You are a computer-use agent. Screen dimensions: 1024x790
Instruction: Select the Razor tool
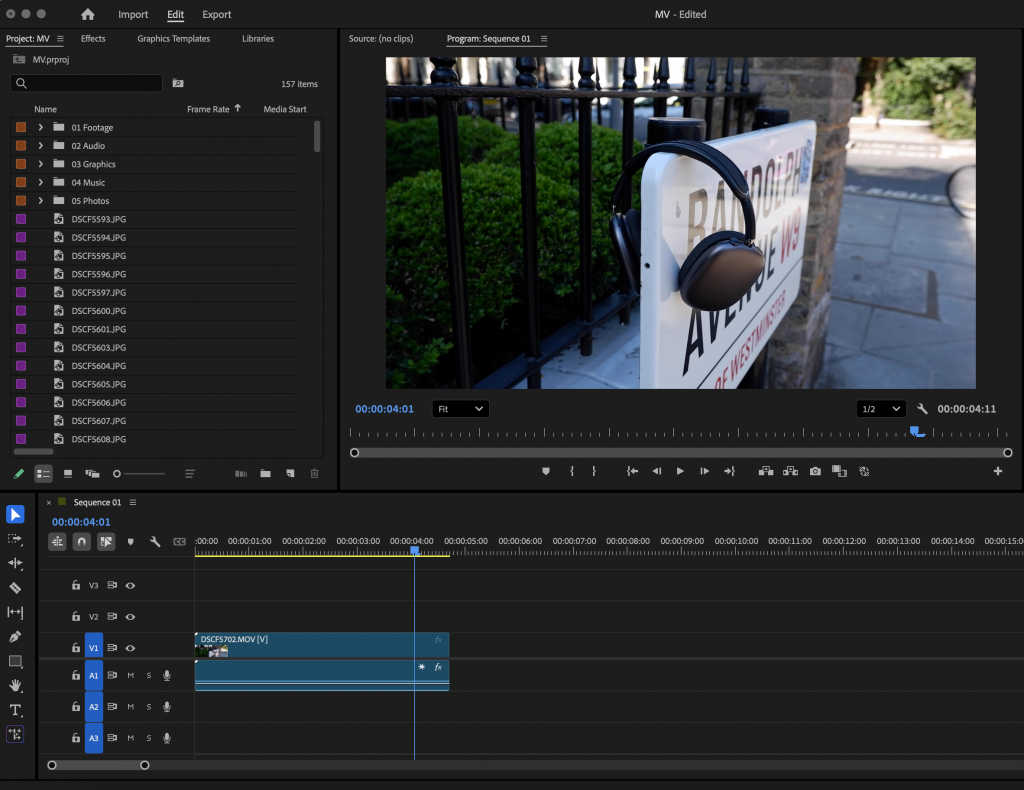tap(15, 588)
